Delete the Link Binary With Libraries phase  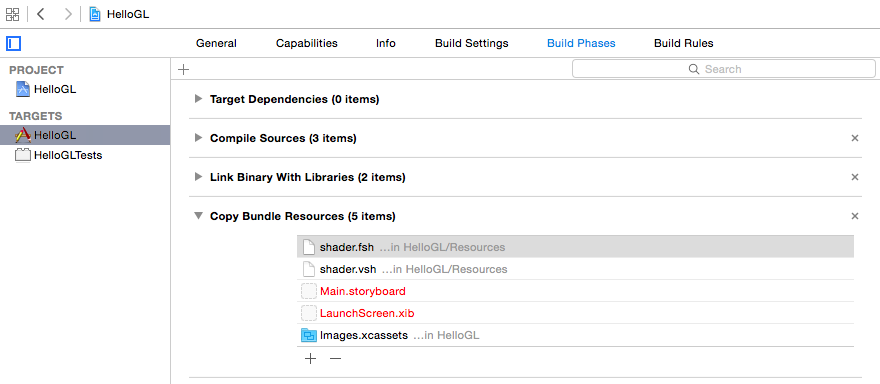coord(855,177)
